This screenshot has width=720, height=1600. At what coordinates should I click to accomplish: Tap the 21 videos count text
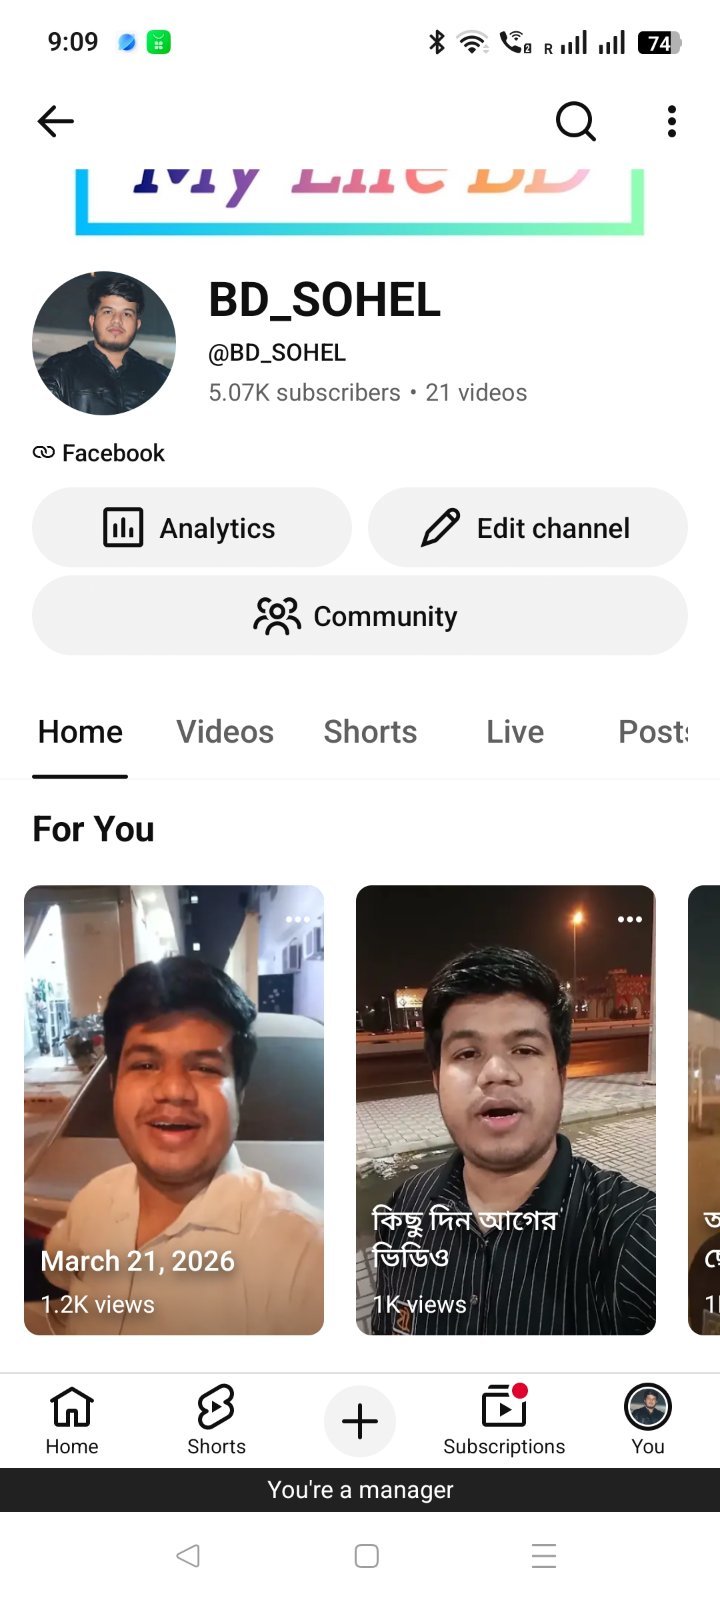pos(476,393)
